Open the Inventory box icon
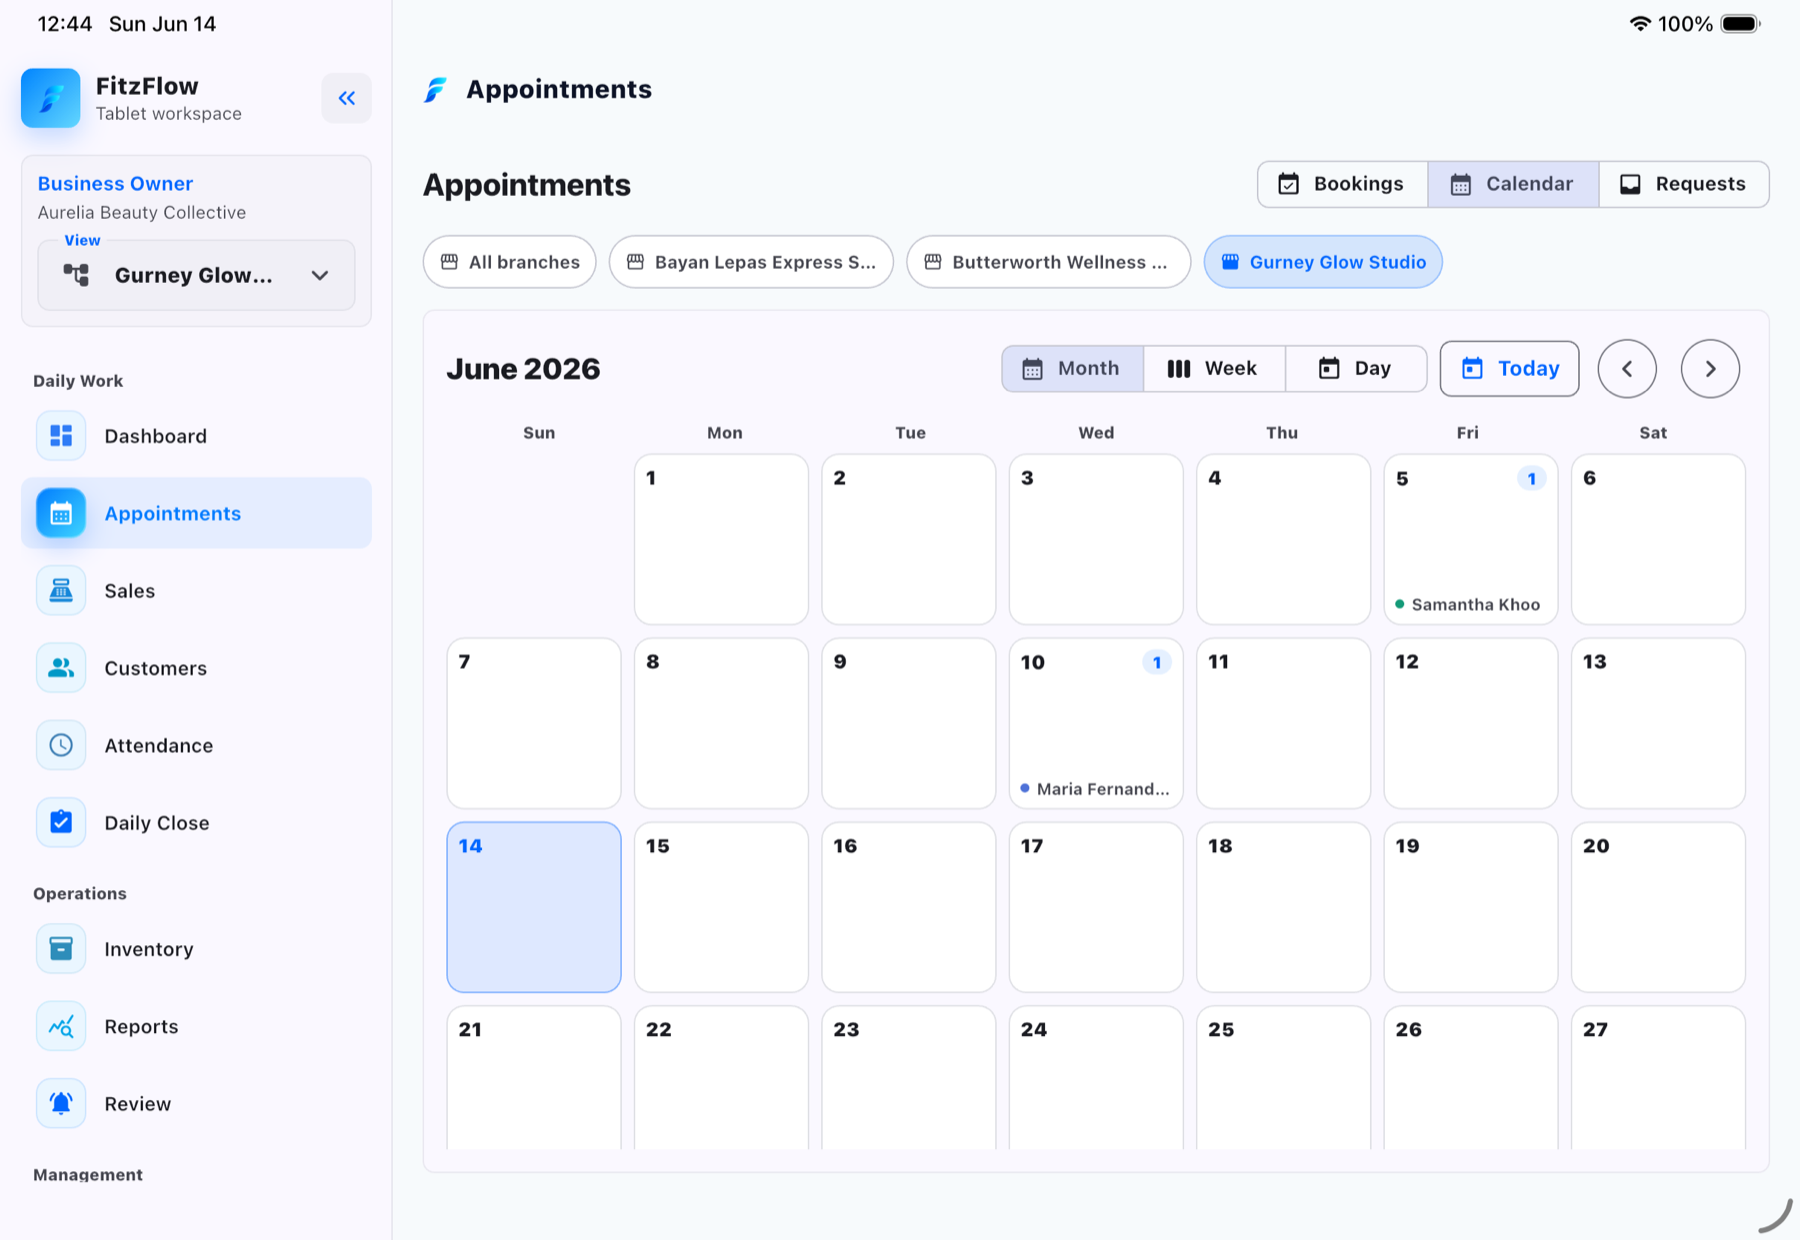Screen dimensions: 1800x1240 [61, 949]
